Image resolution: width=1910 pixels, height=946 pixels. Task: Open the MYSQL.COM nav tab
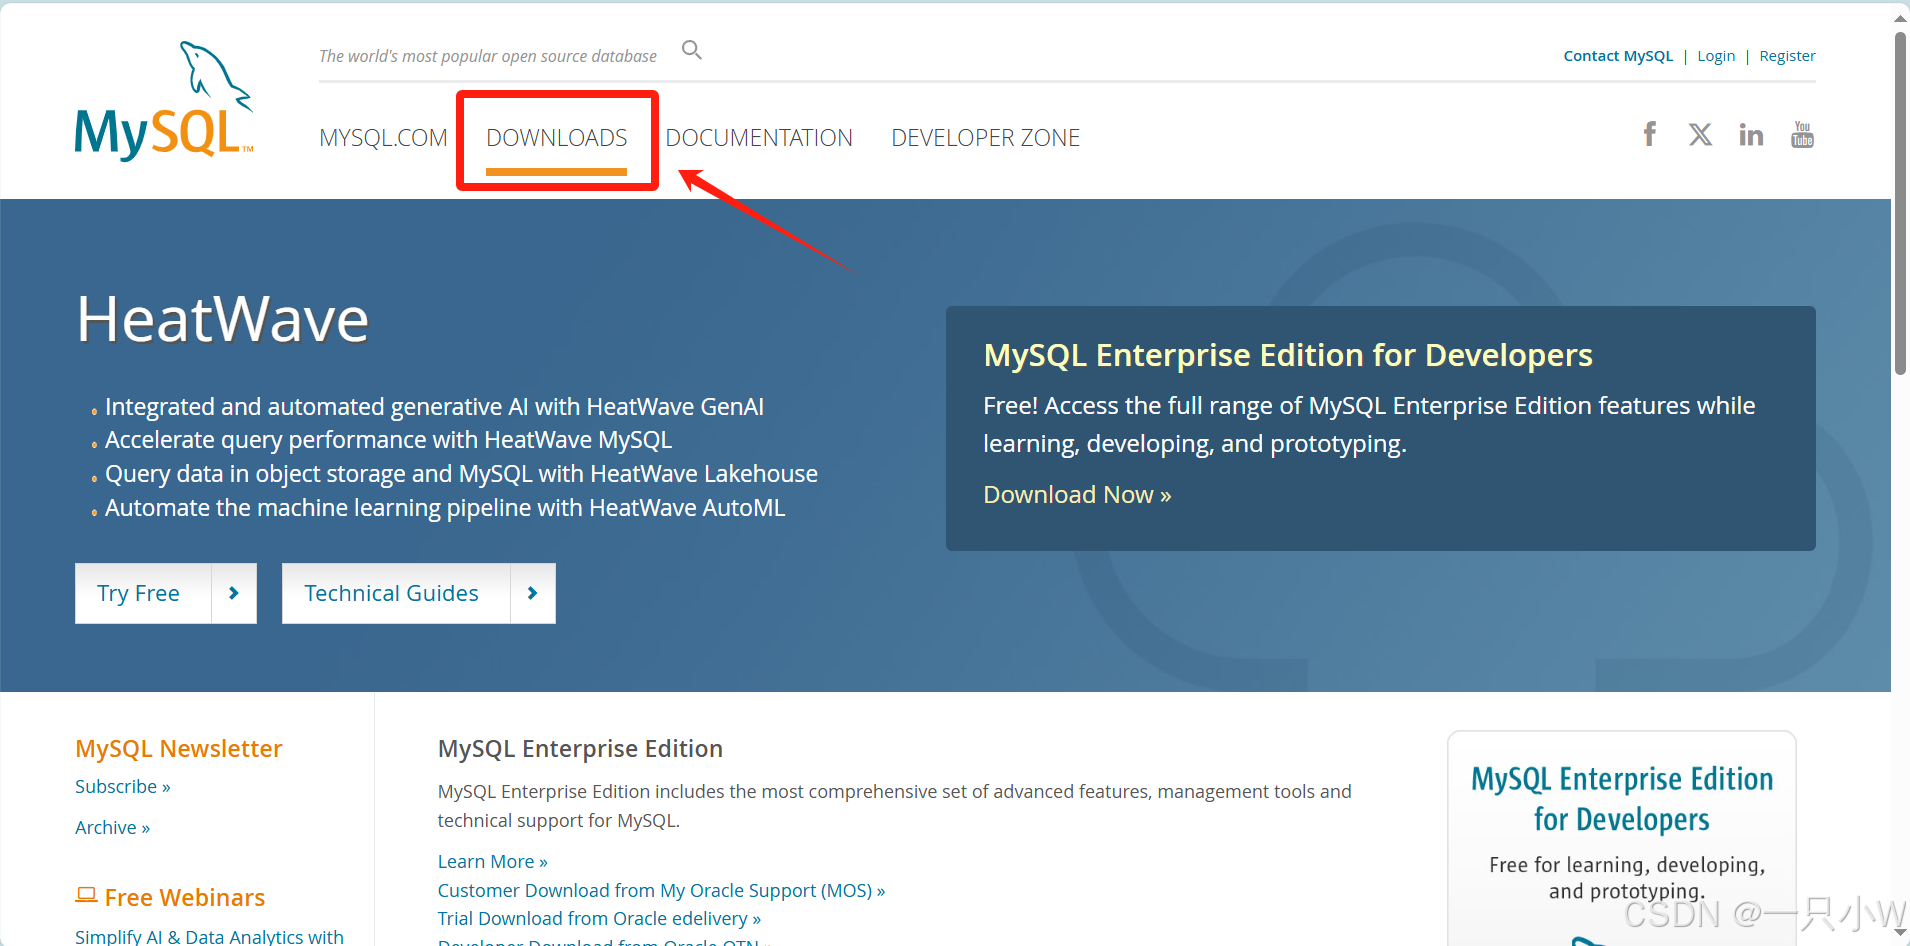pyautogui.click(x=383, y=138)
